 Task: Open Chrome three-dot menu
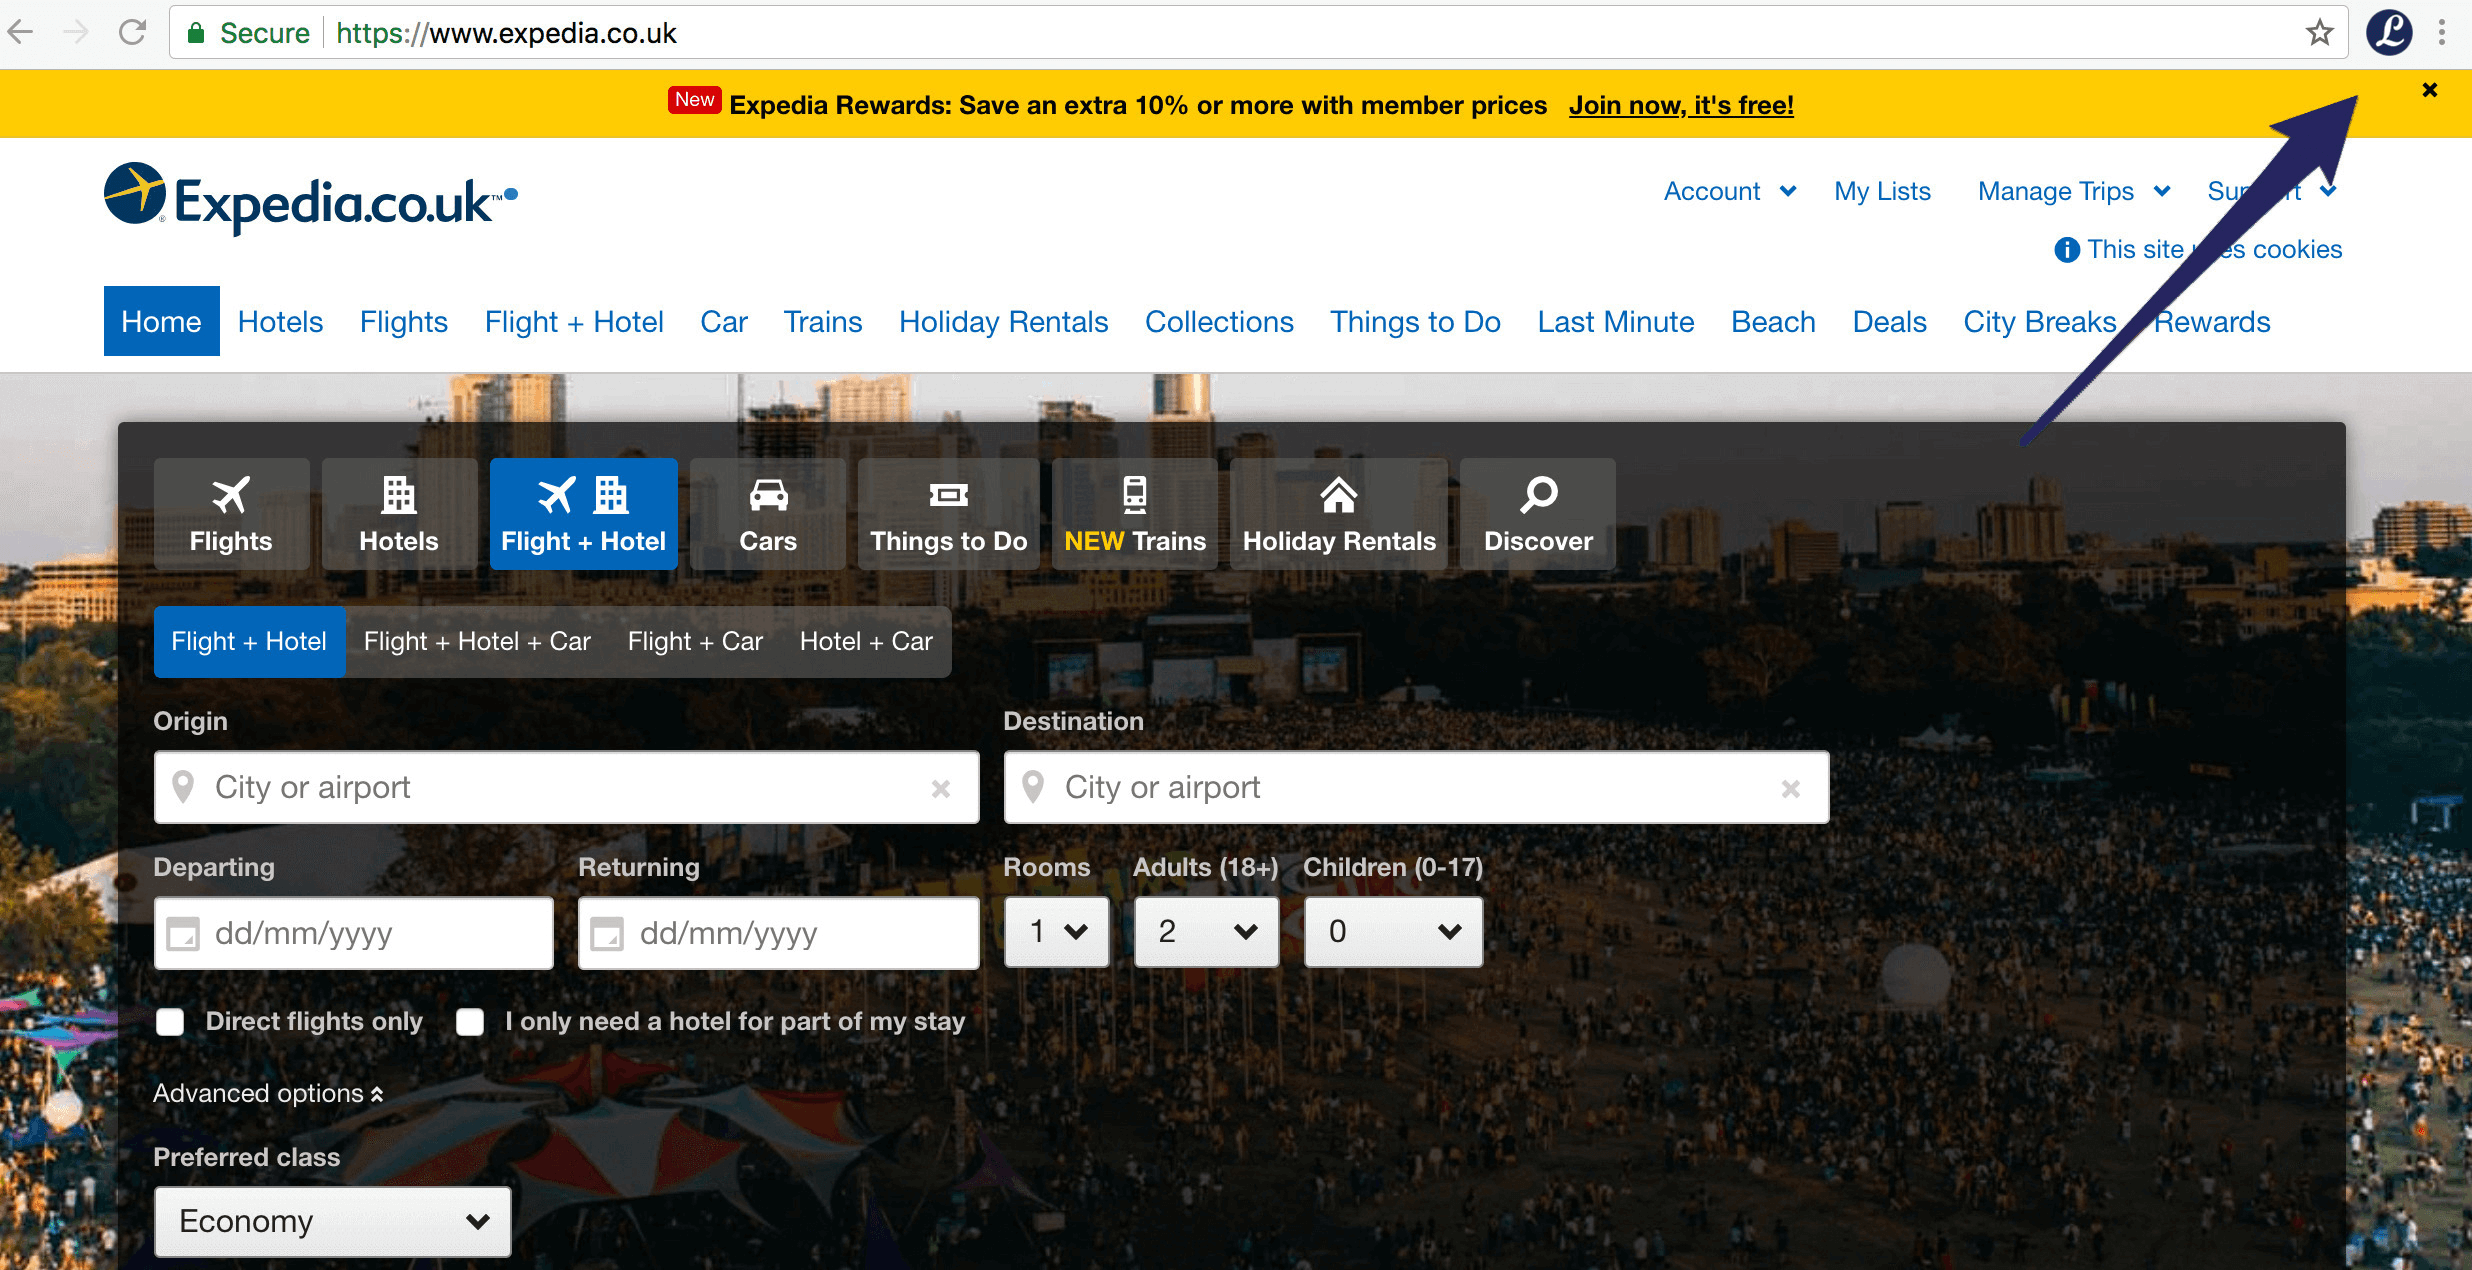pos(2442,32)
